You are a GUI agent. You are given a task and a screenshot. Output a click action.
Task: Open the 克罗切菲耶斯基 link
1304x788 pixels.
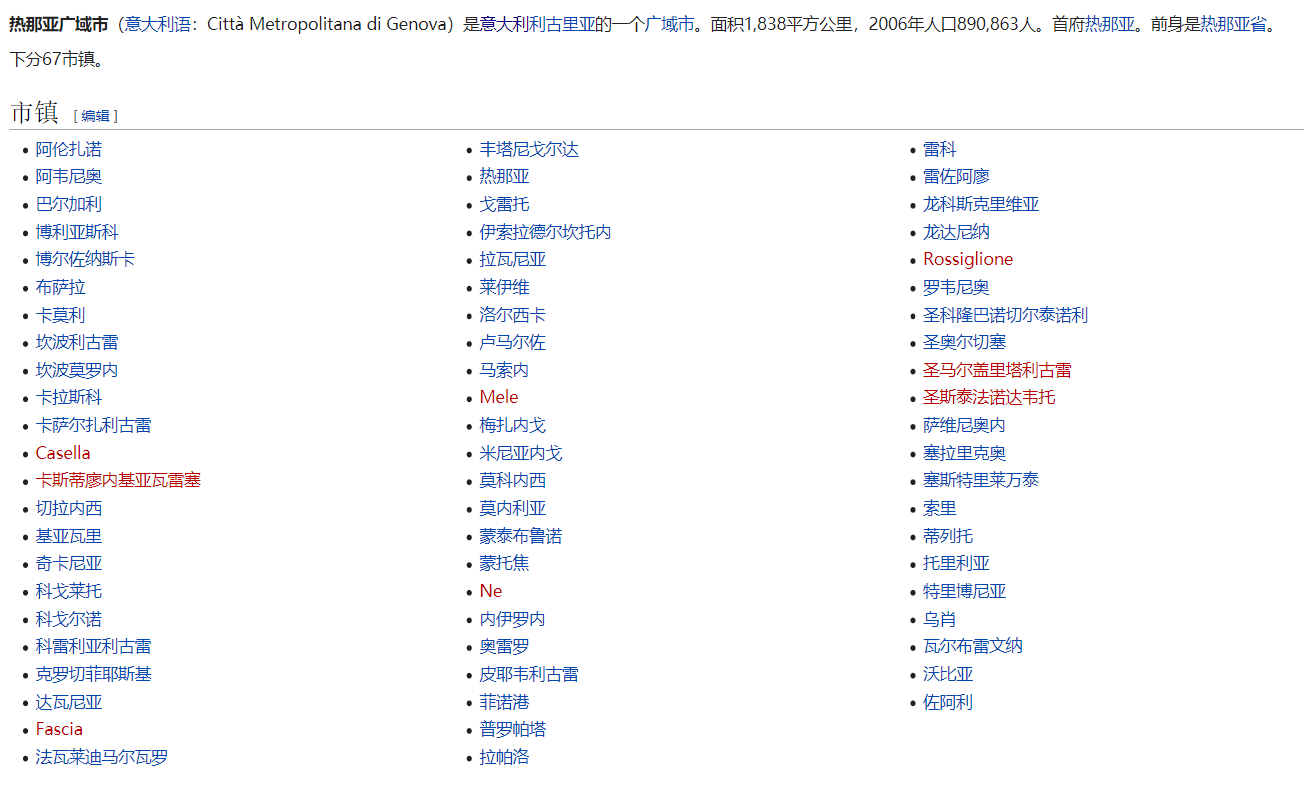tap(94, 675)
